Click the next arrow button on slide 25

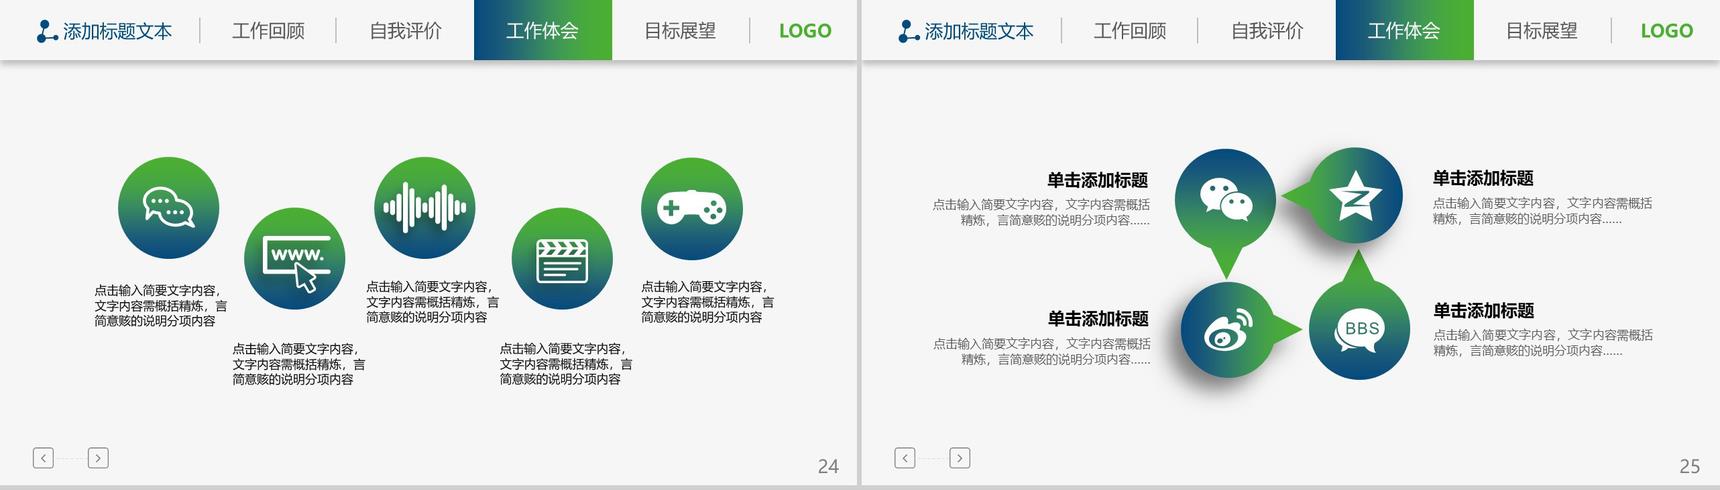point(960,458)
